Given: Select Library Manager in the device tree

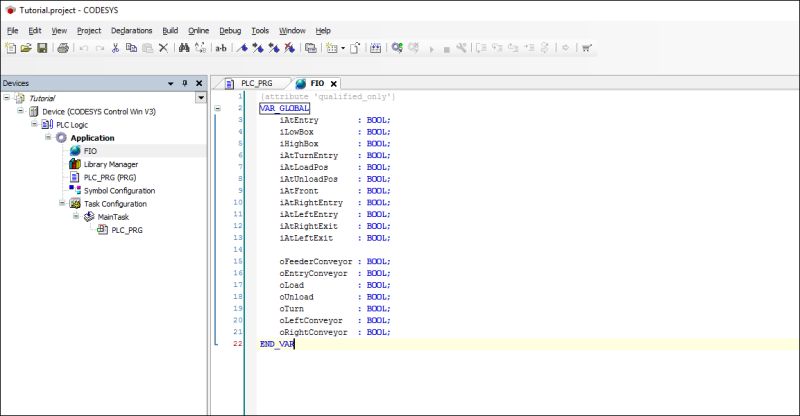Looking at the screenshot, I should (x=111, y=164).
